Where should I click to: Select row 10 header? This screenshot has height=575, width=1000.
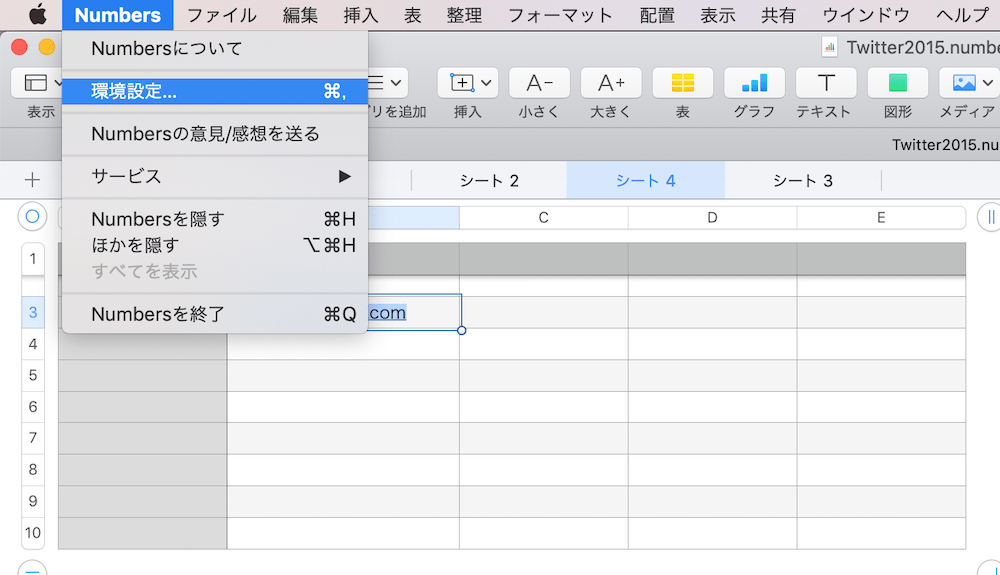(x=33, y=533)
